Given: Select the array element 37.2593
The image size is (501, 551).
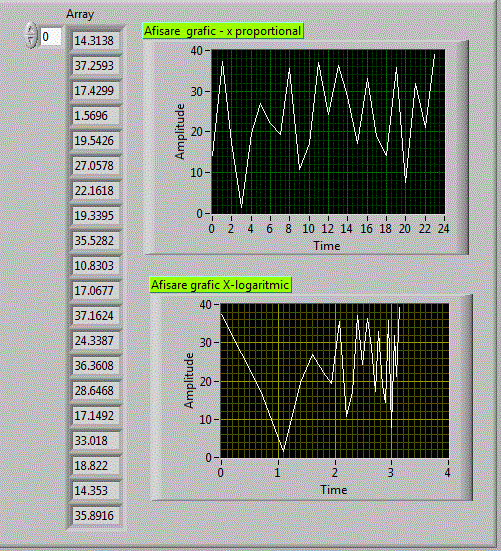Looking at the screenshot, I should coord(94,66).
